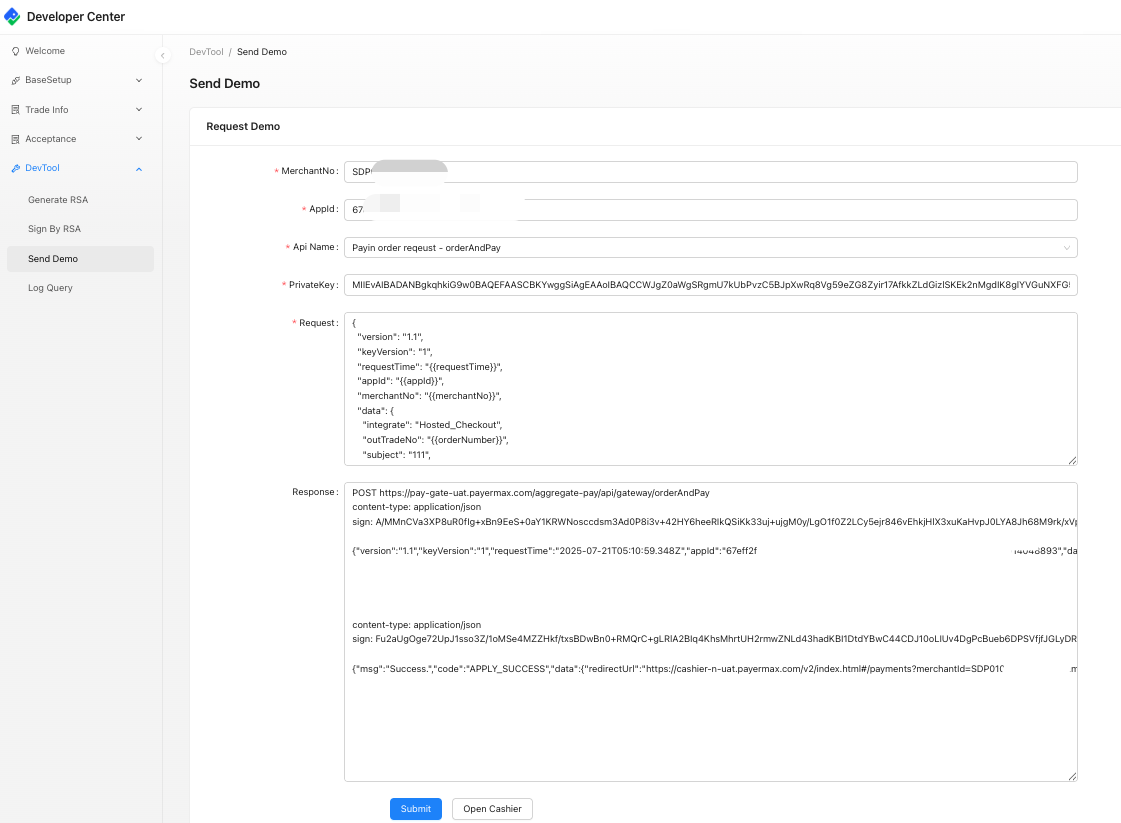This screenshot has width=1121, height=823.
Task: Click the blue Submit button
Action: tap(415, 809)
